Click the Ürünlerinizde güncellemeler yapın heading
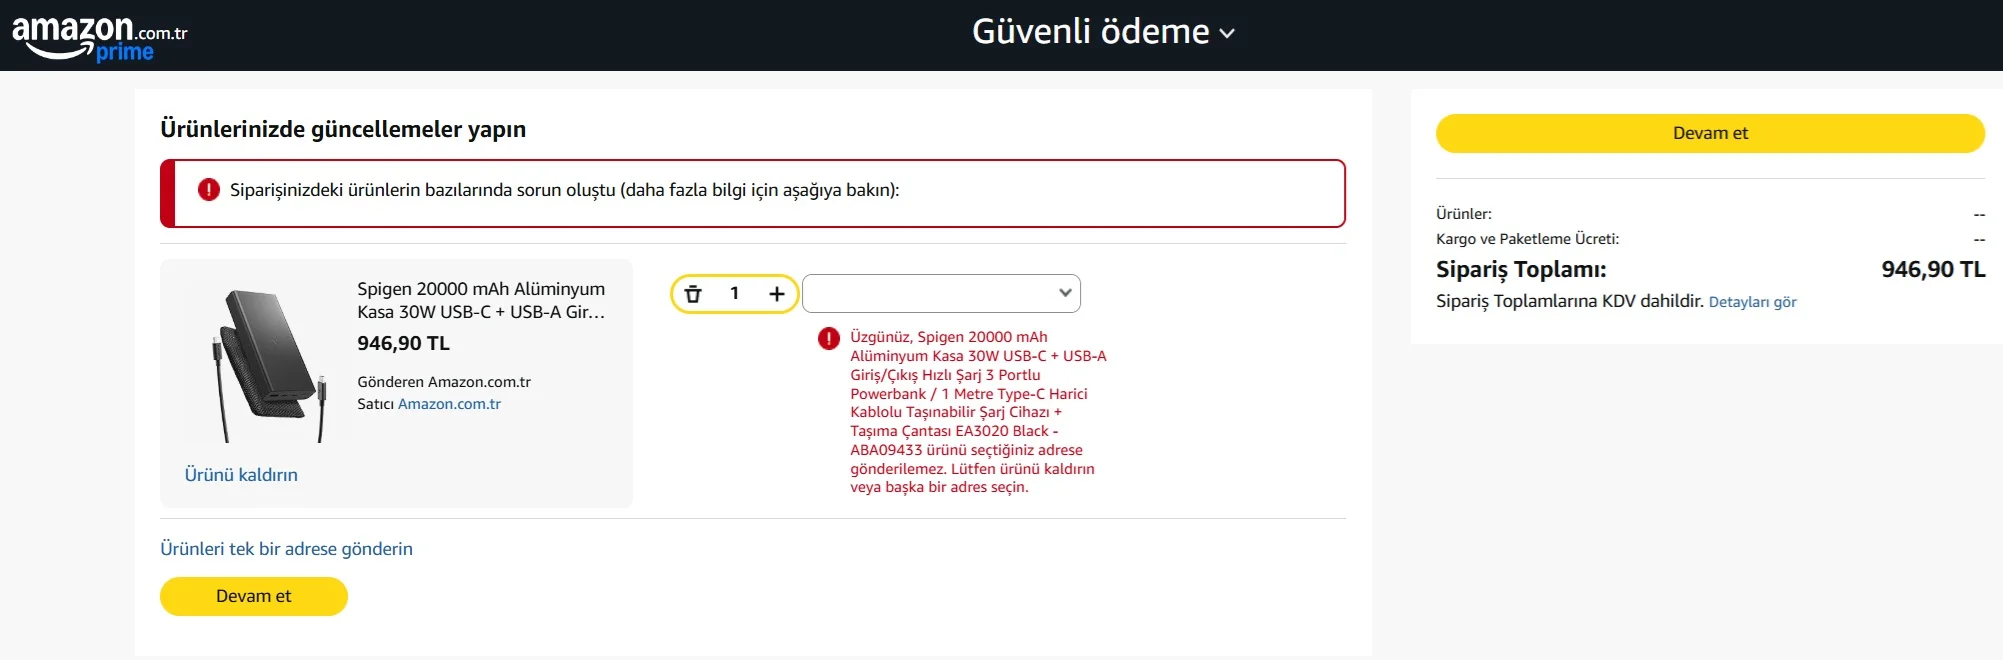 point(343,129)
